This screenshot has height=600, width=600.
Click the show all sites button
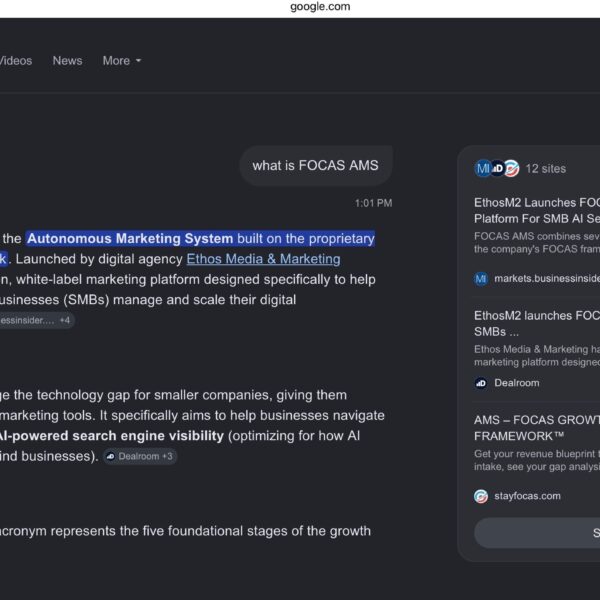click(x=537, y=533)
